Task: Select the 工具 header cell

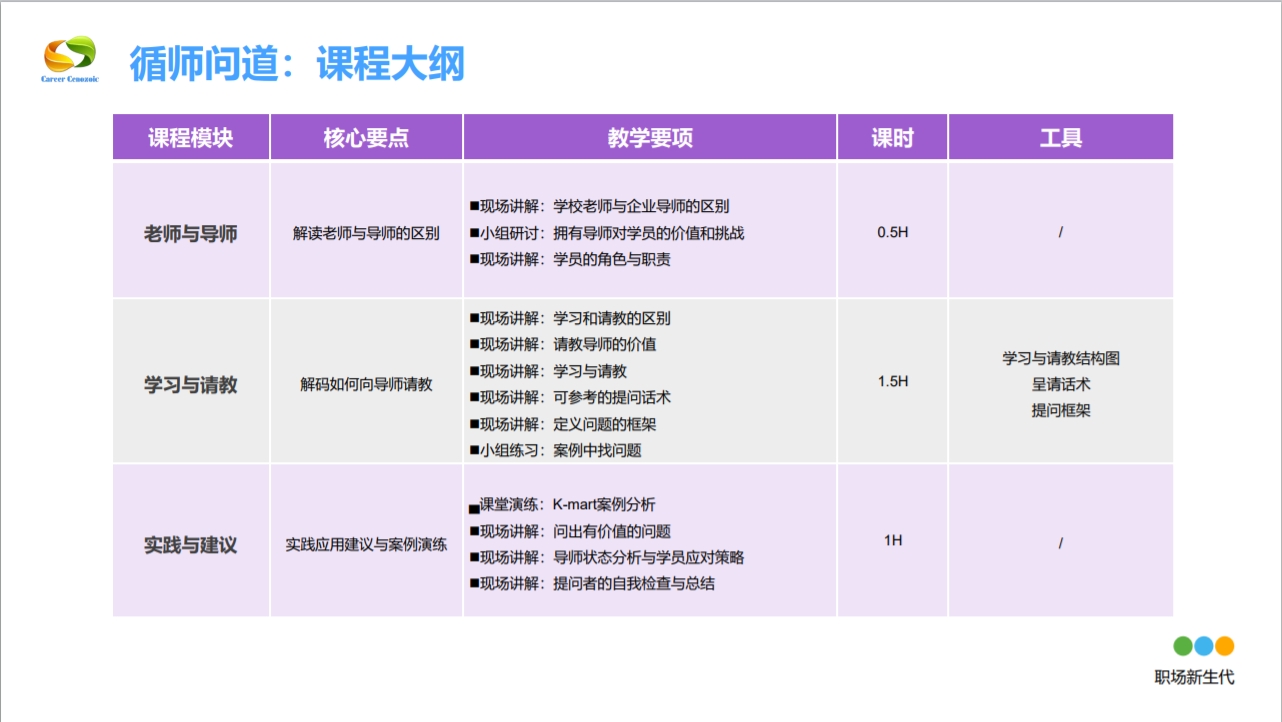Action: (x=1060, y=136)
